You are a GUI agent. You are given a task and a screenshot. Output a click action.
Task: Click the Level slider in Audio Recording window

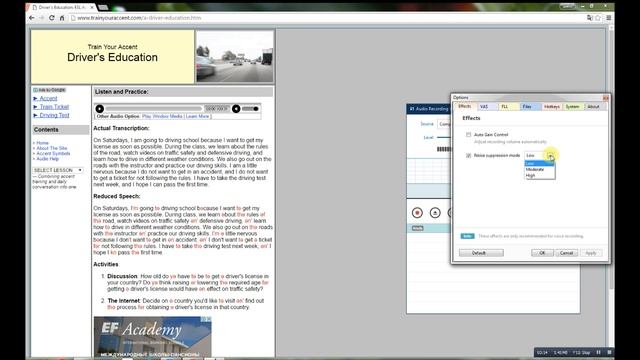(444, 138)
